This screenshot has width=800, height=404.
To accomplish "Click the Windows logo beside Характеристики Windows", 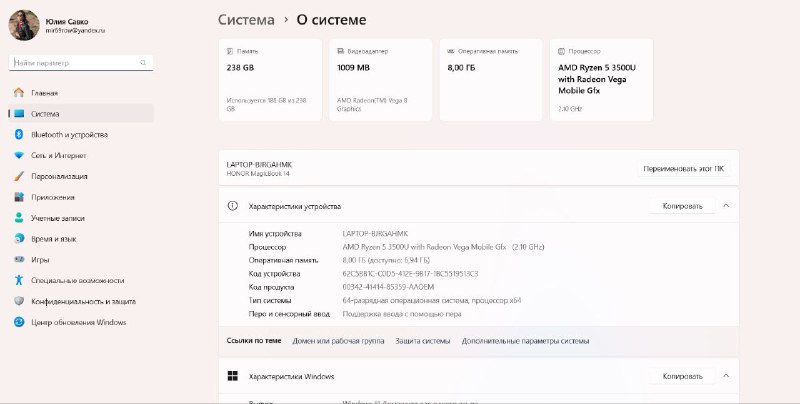I will [x=233, y=376].
